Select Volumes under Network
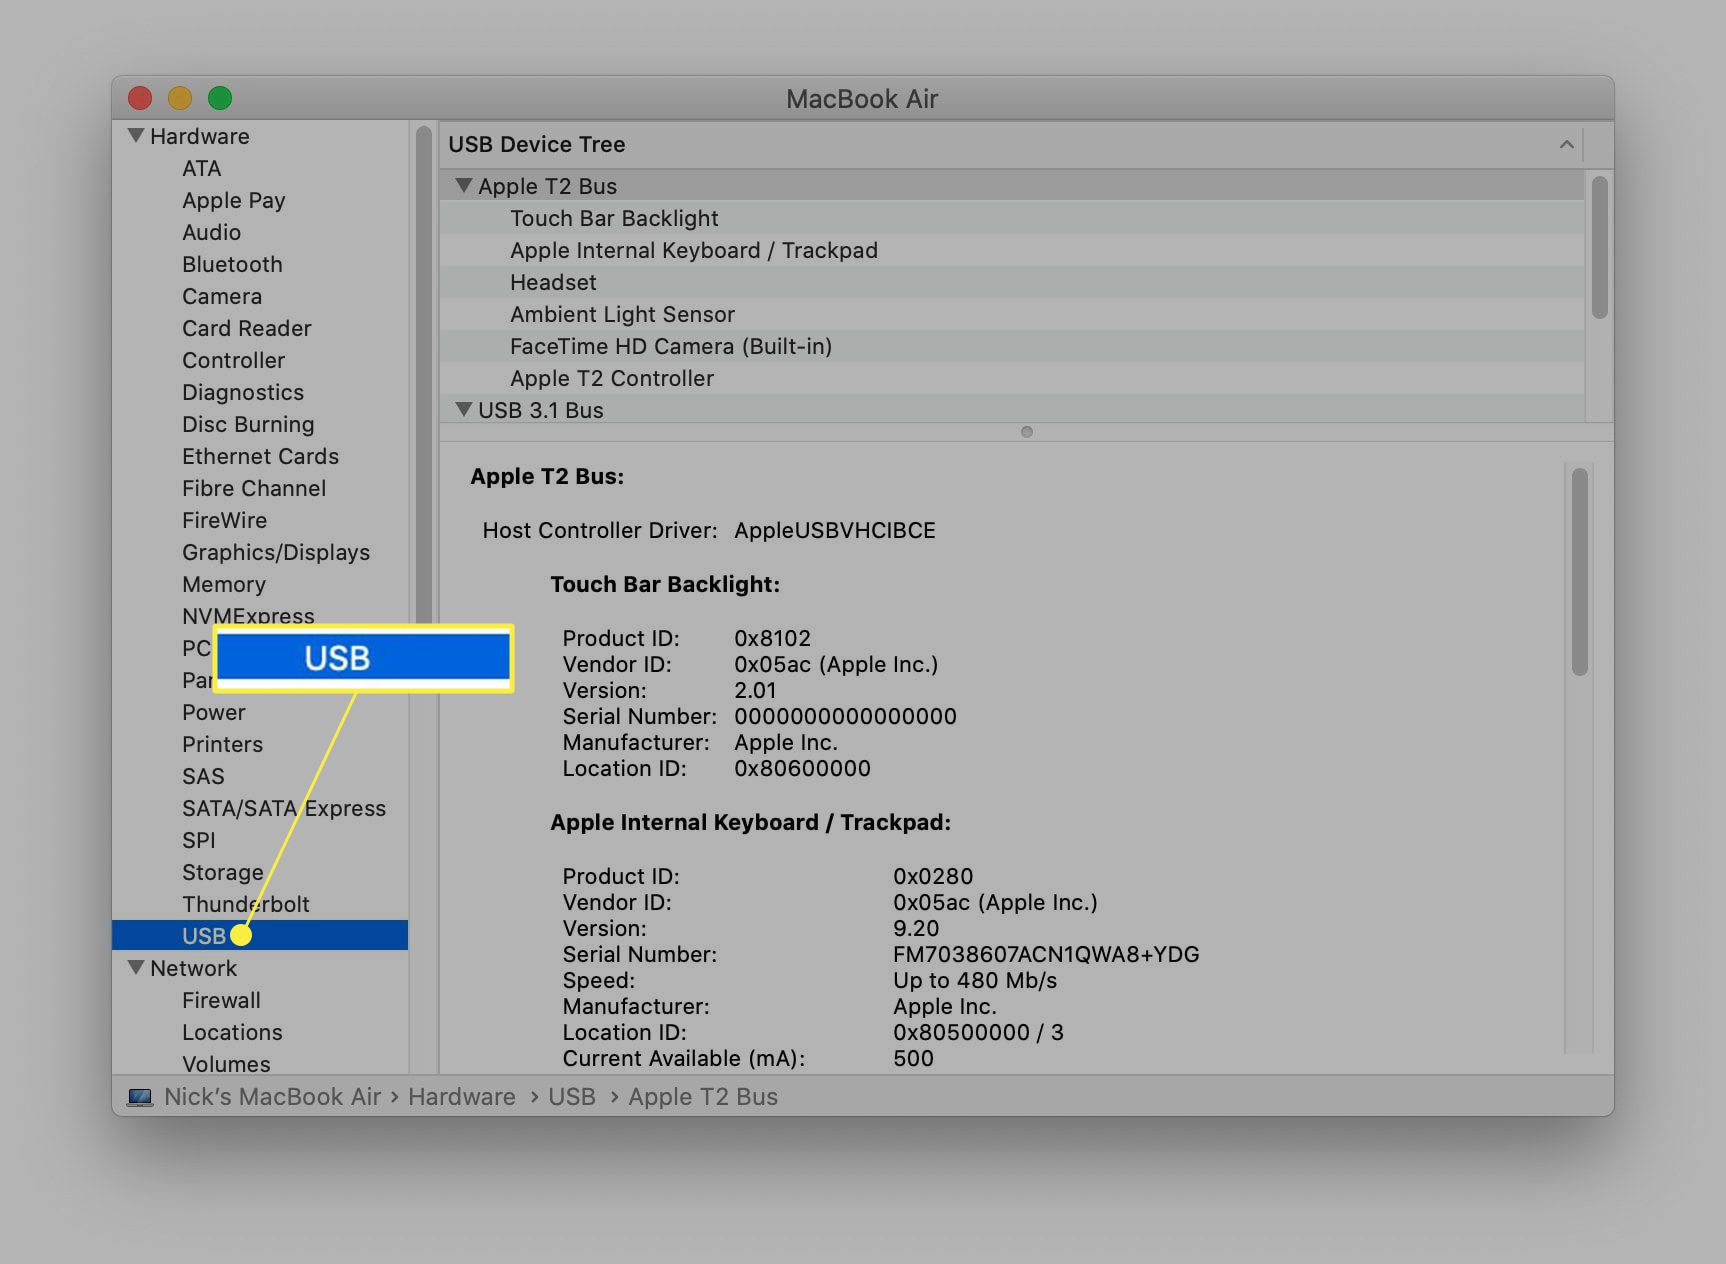This screenshot has width=1726, height=1264. (226, 1064)
